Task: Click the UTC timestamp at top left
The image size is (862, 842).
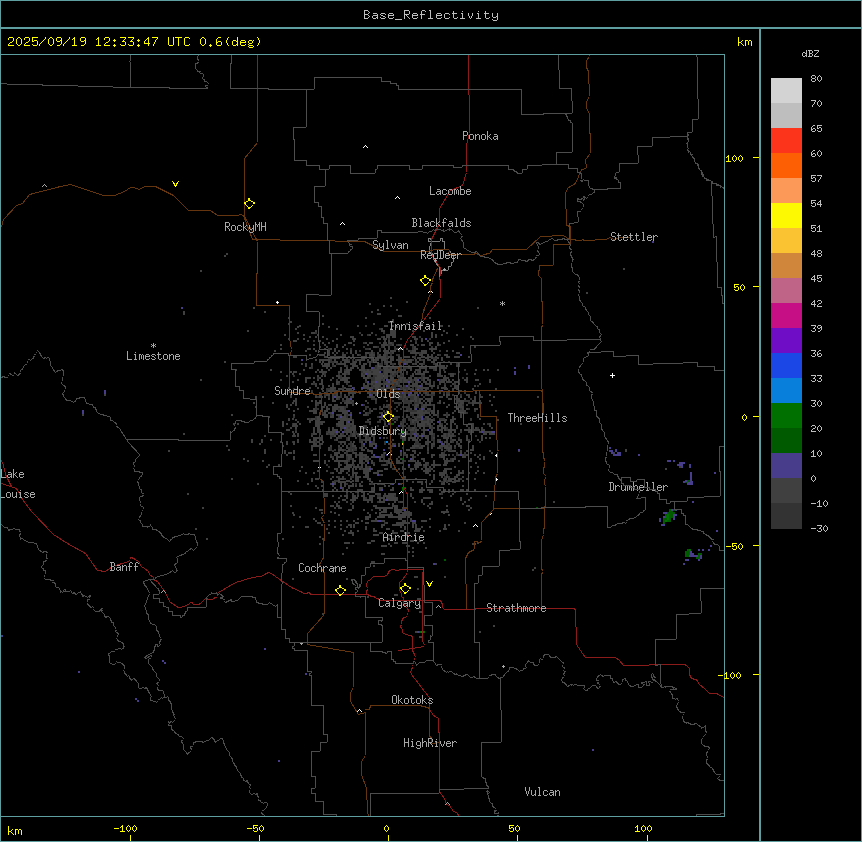Action: [x=134, y=42]
